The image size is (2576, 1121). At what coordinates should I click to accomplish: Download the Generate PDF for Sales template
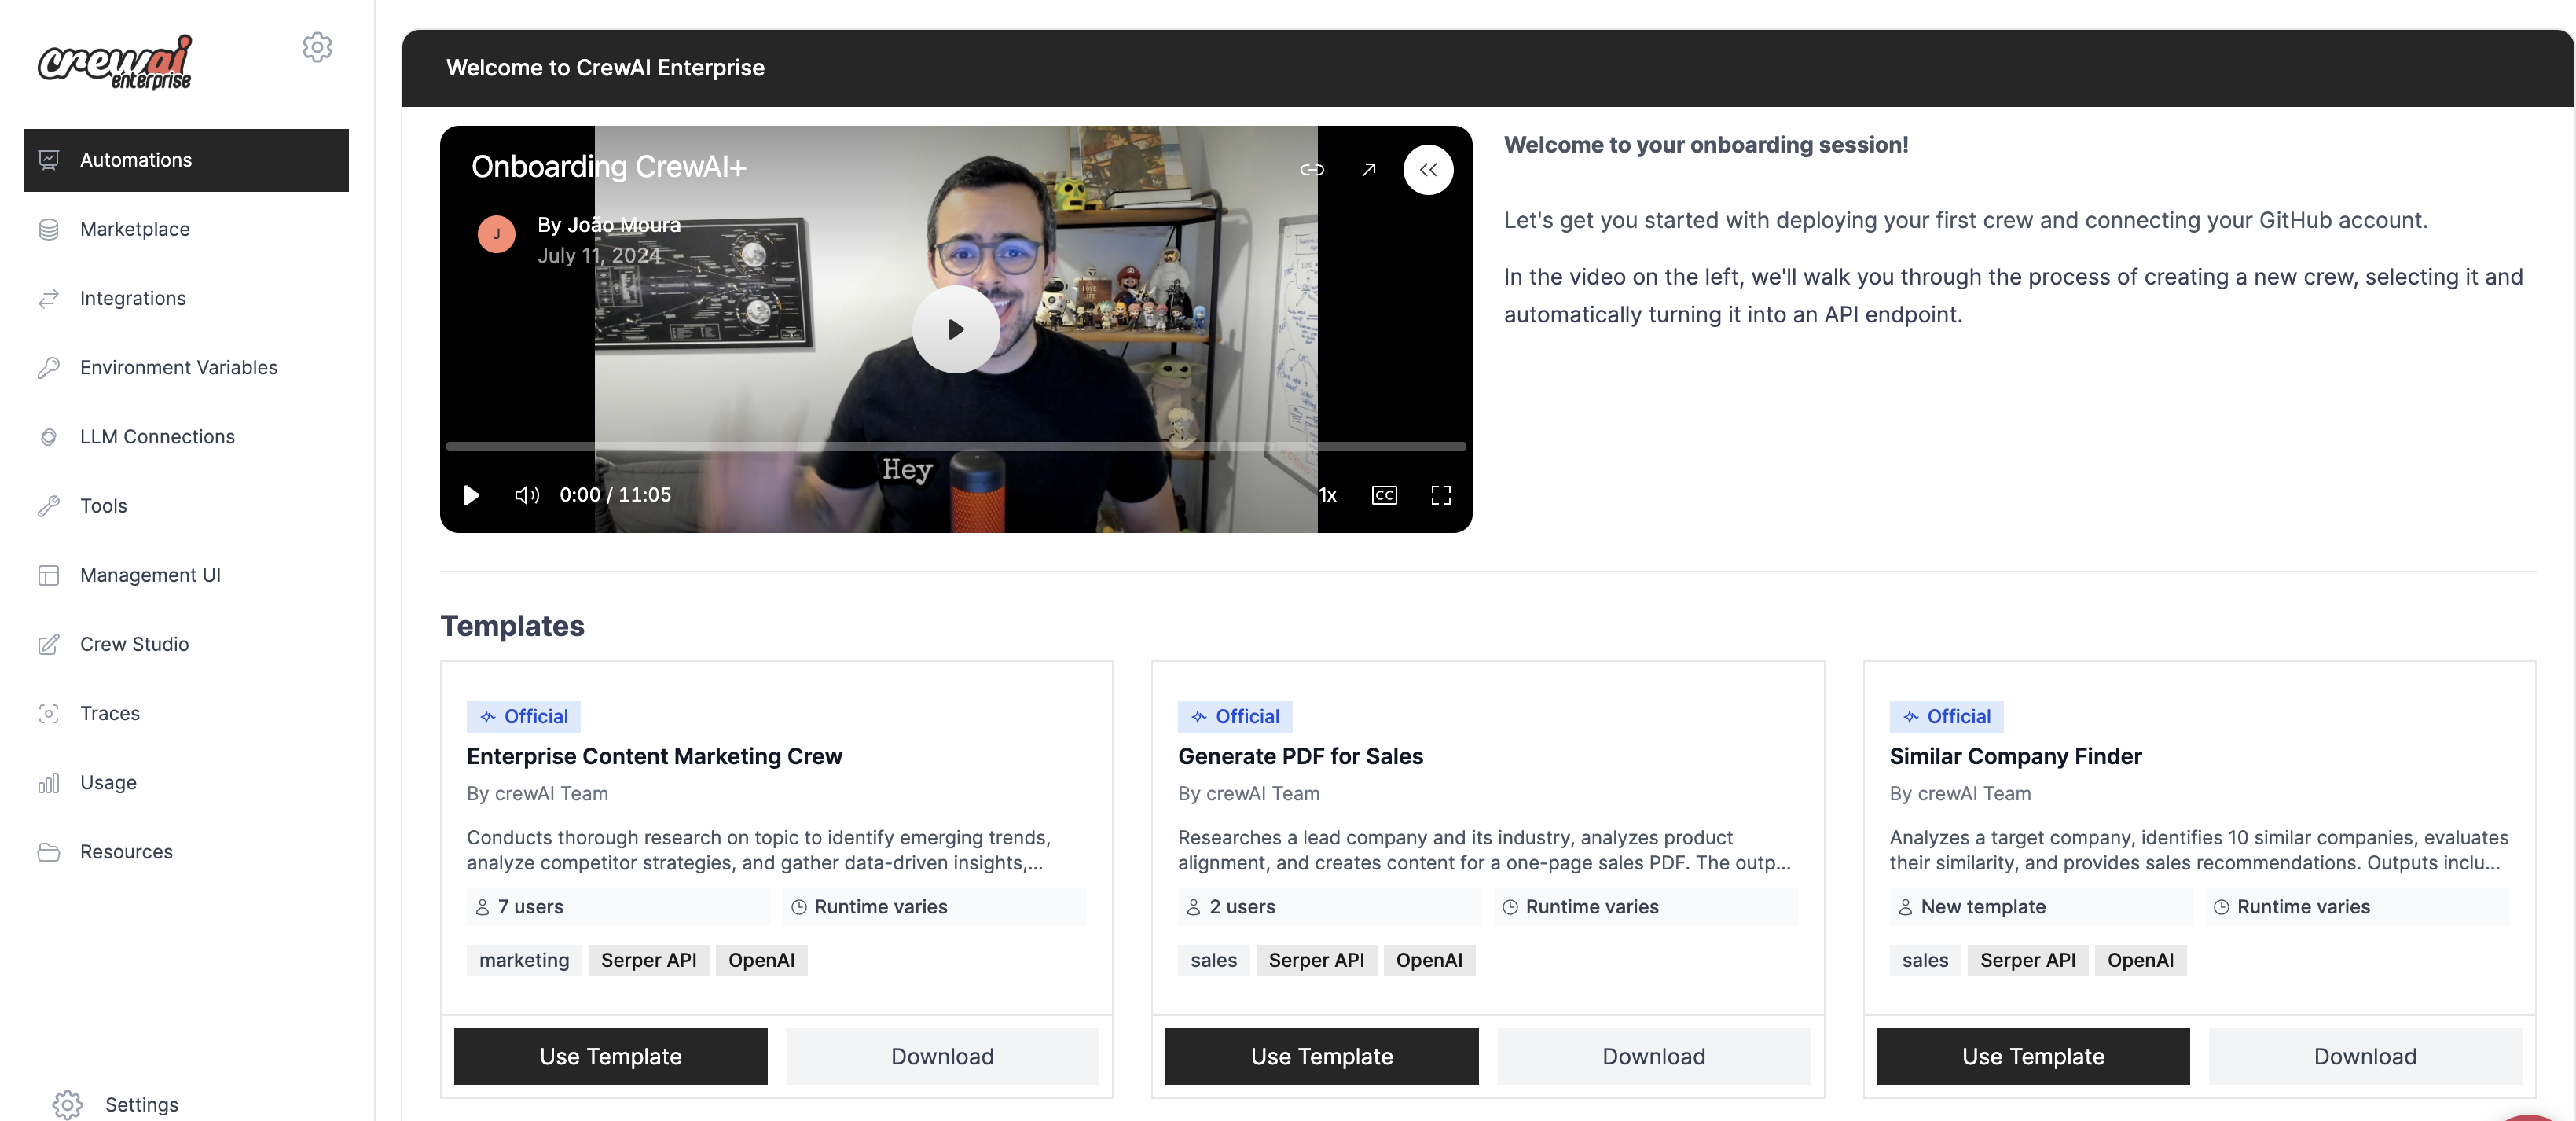1653,1056
